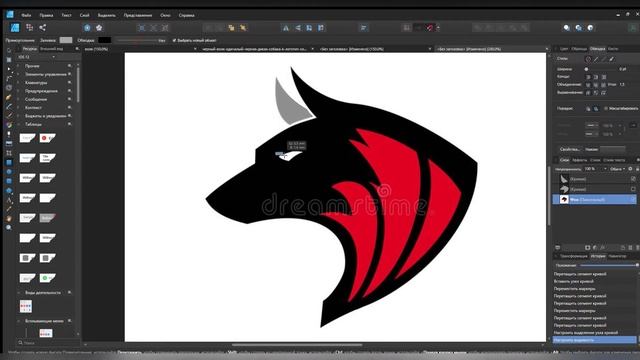Switch to the Образцы panel tab
Image resolution: width=640 pixels, height=360 pixels.
pyautogui.click(x=579, y=49)
